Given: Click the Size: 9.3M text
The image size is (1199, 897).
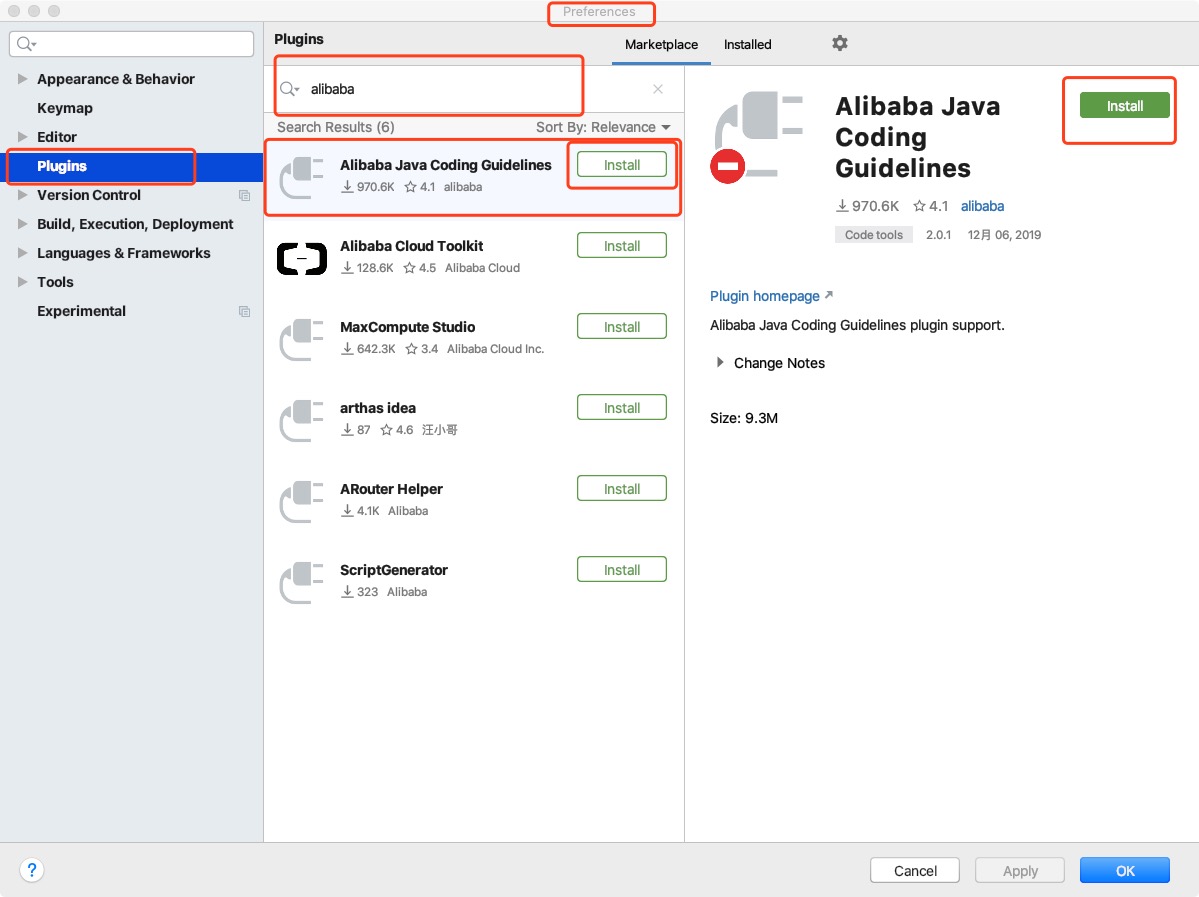Looking at the screenshot, I should click(x=744, y=418).
